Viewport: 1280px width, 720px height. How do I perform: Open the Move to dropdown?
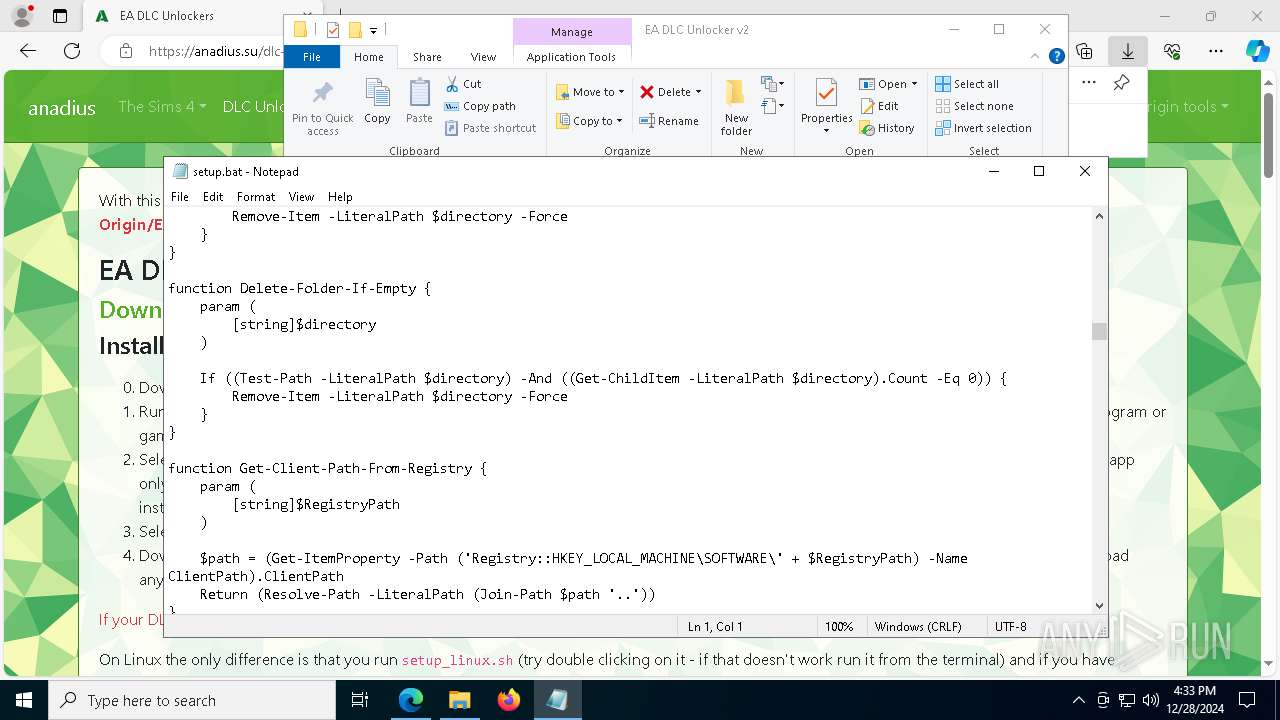pyautogui.click(x=590, y=92)
